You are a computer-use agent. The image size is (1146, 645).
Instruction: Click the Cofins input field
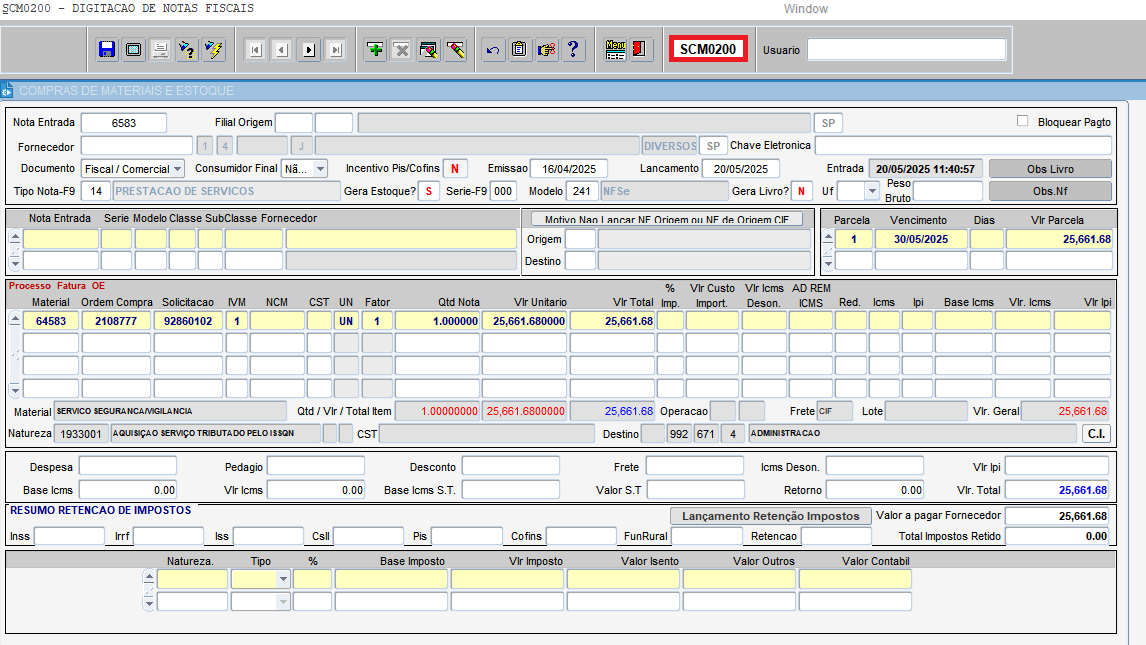[x=581, y=536]
